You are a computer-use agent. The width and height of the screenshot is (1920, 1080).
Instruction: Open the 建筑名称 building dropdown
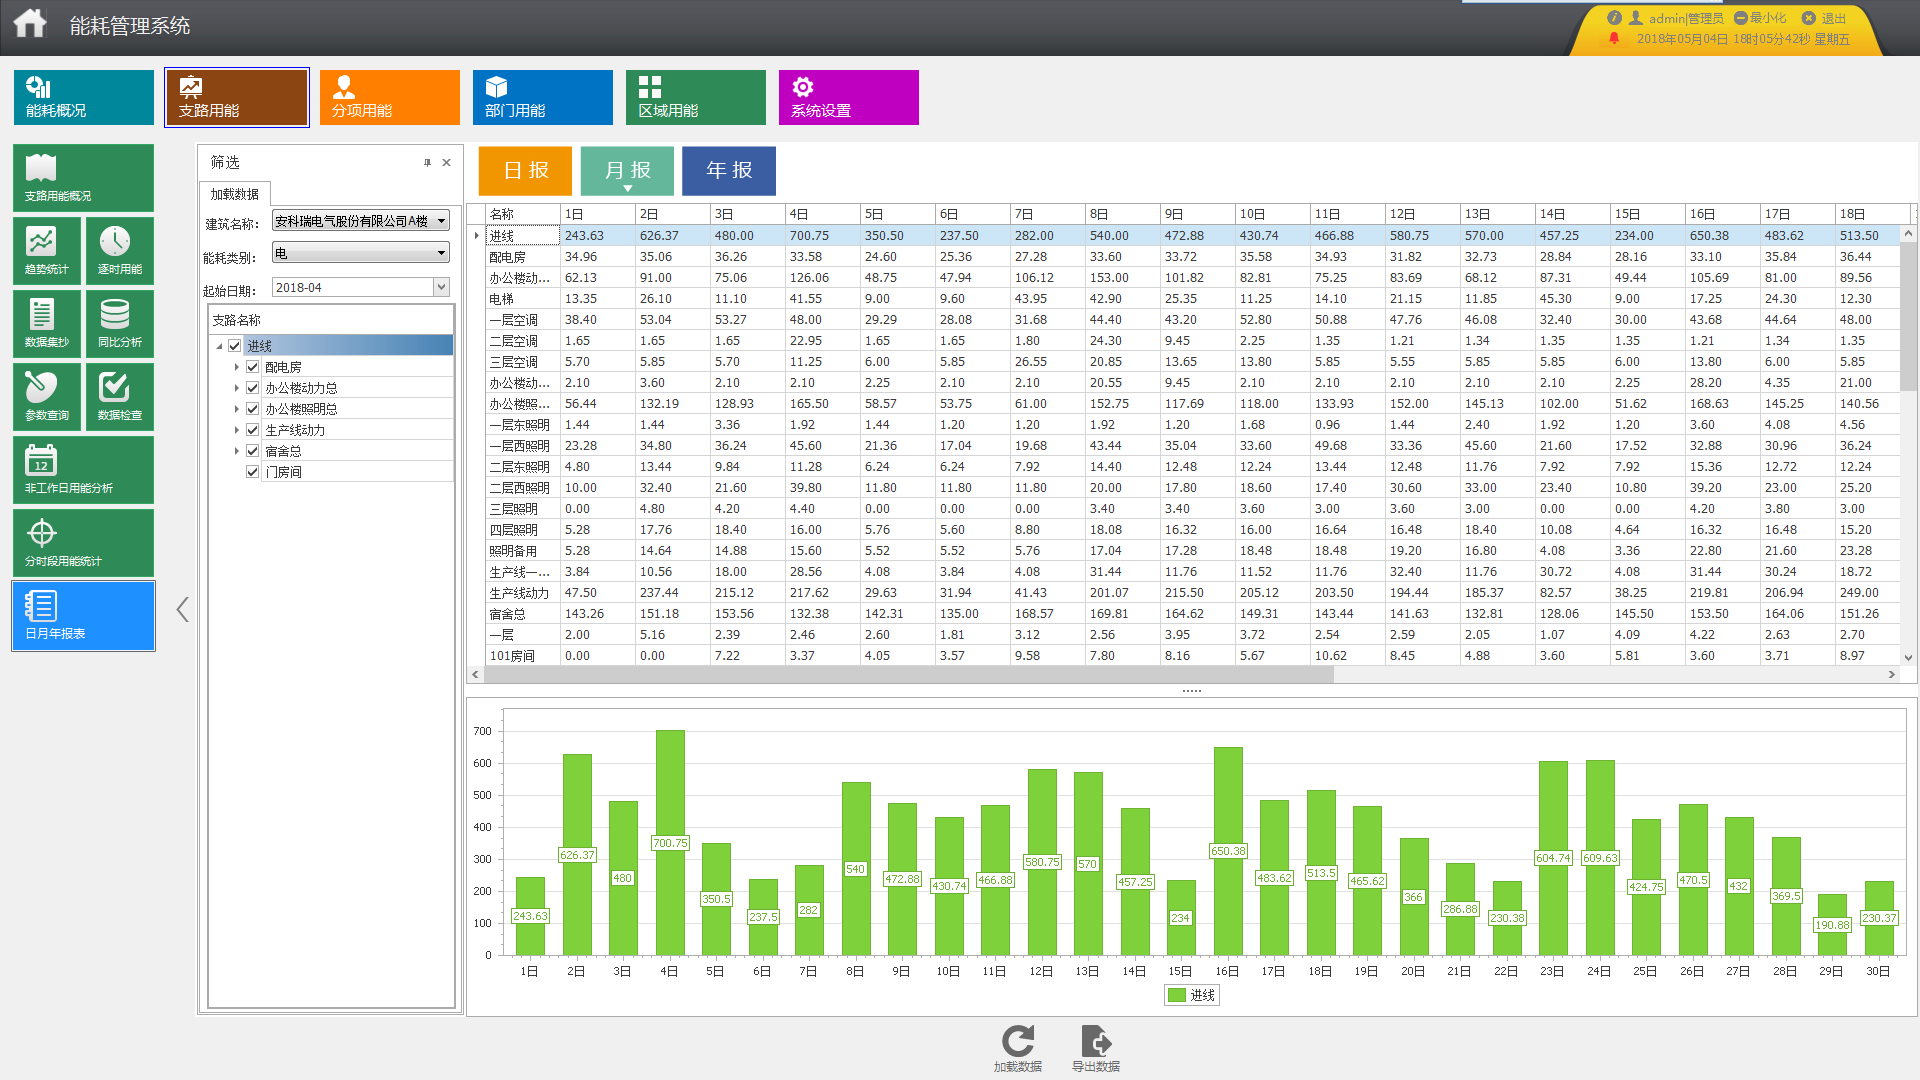pyautogui.click(x=441, y=221)
